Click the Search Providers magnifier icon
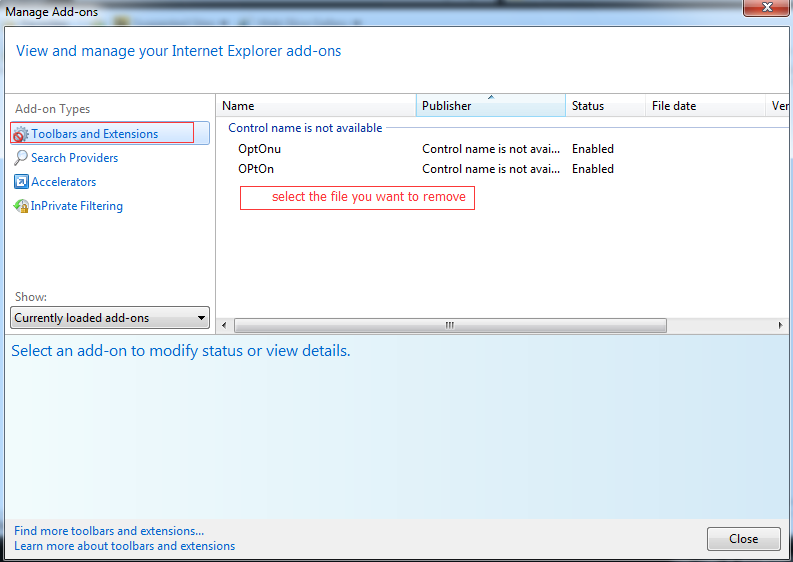The height and width of the screenshot is (562, 793). coord(21,158)
